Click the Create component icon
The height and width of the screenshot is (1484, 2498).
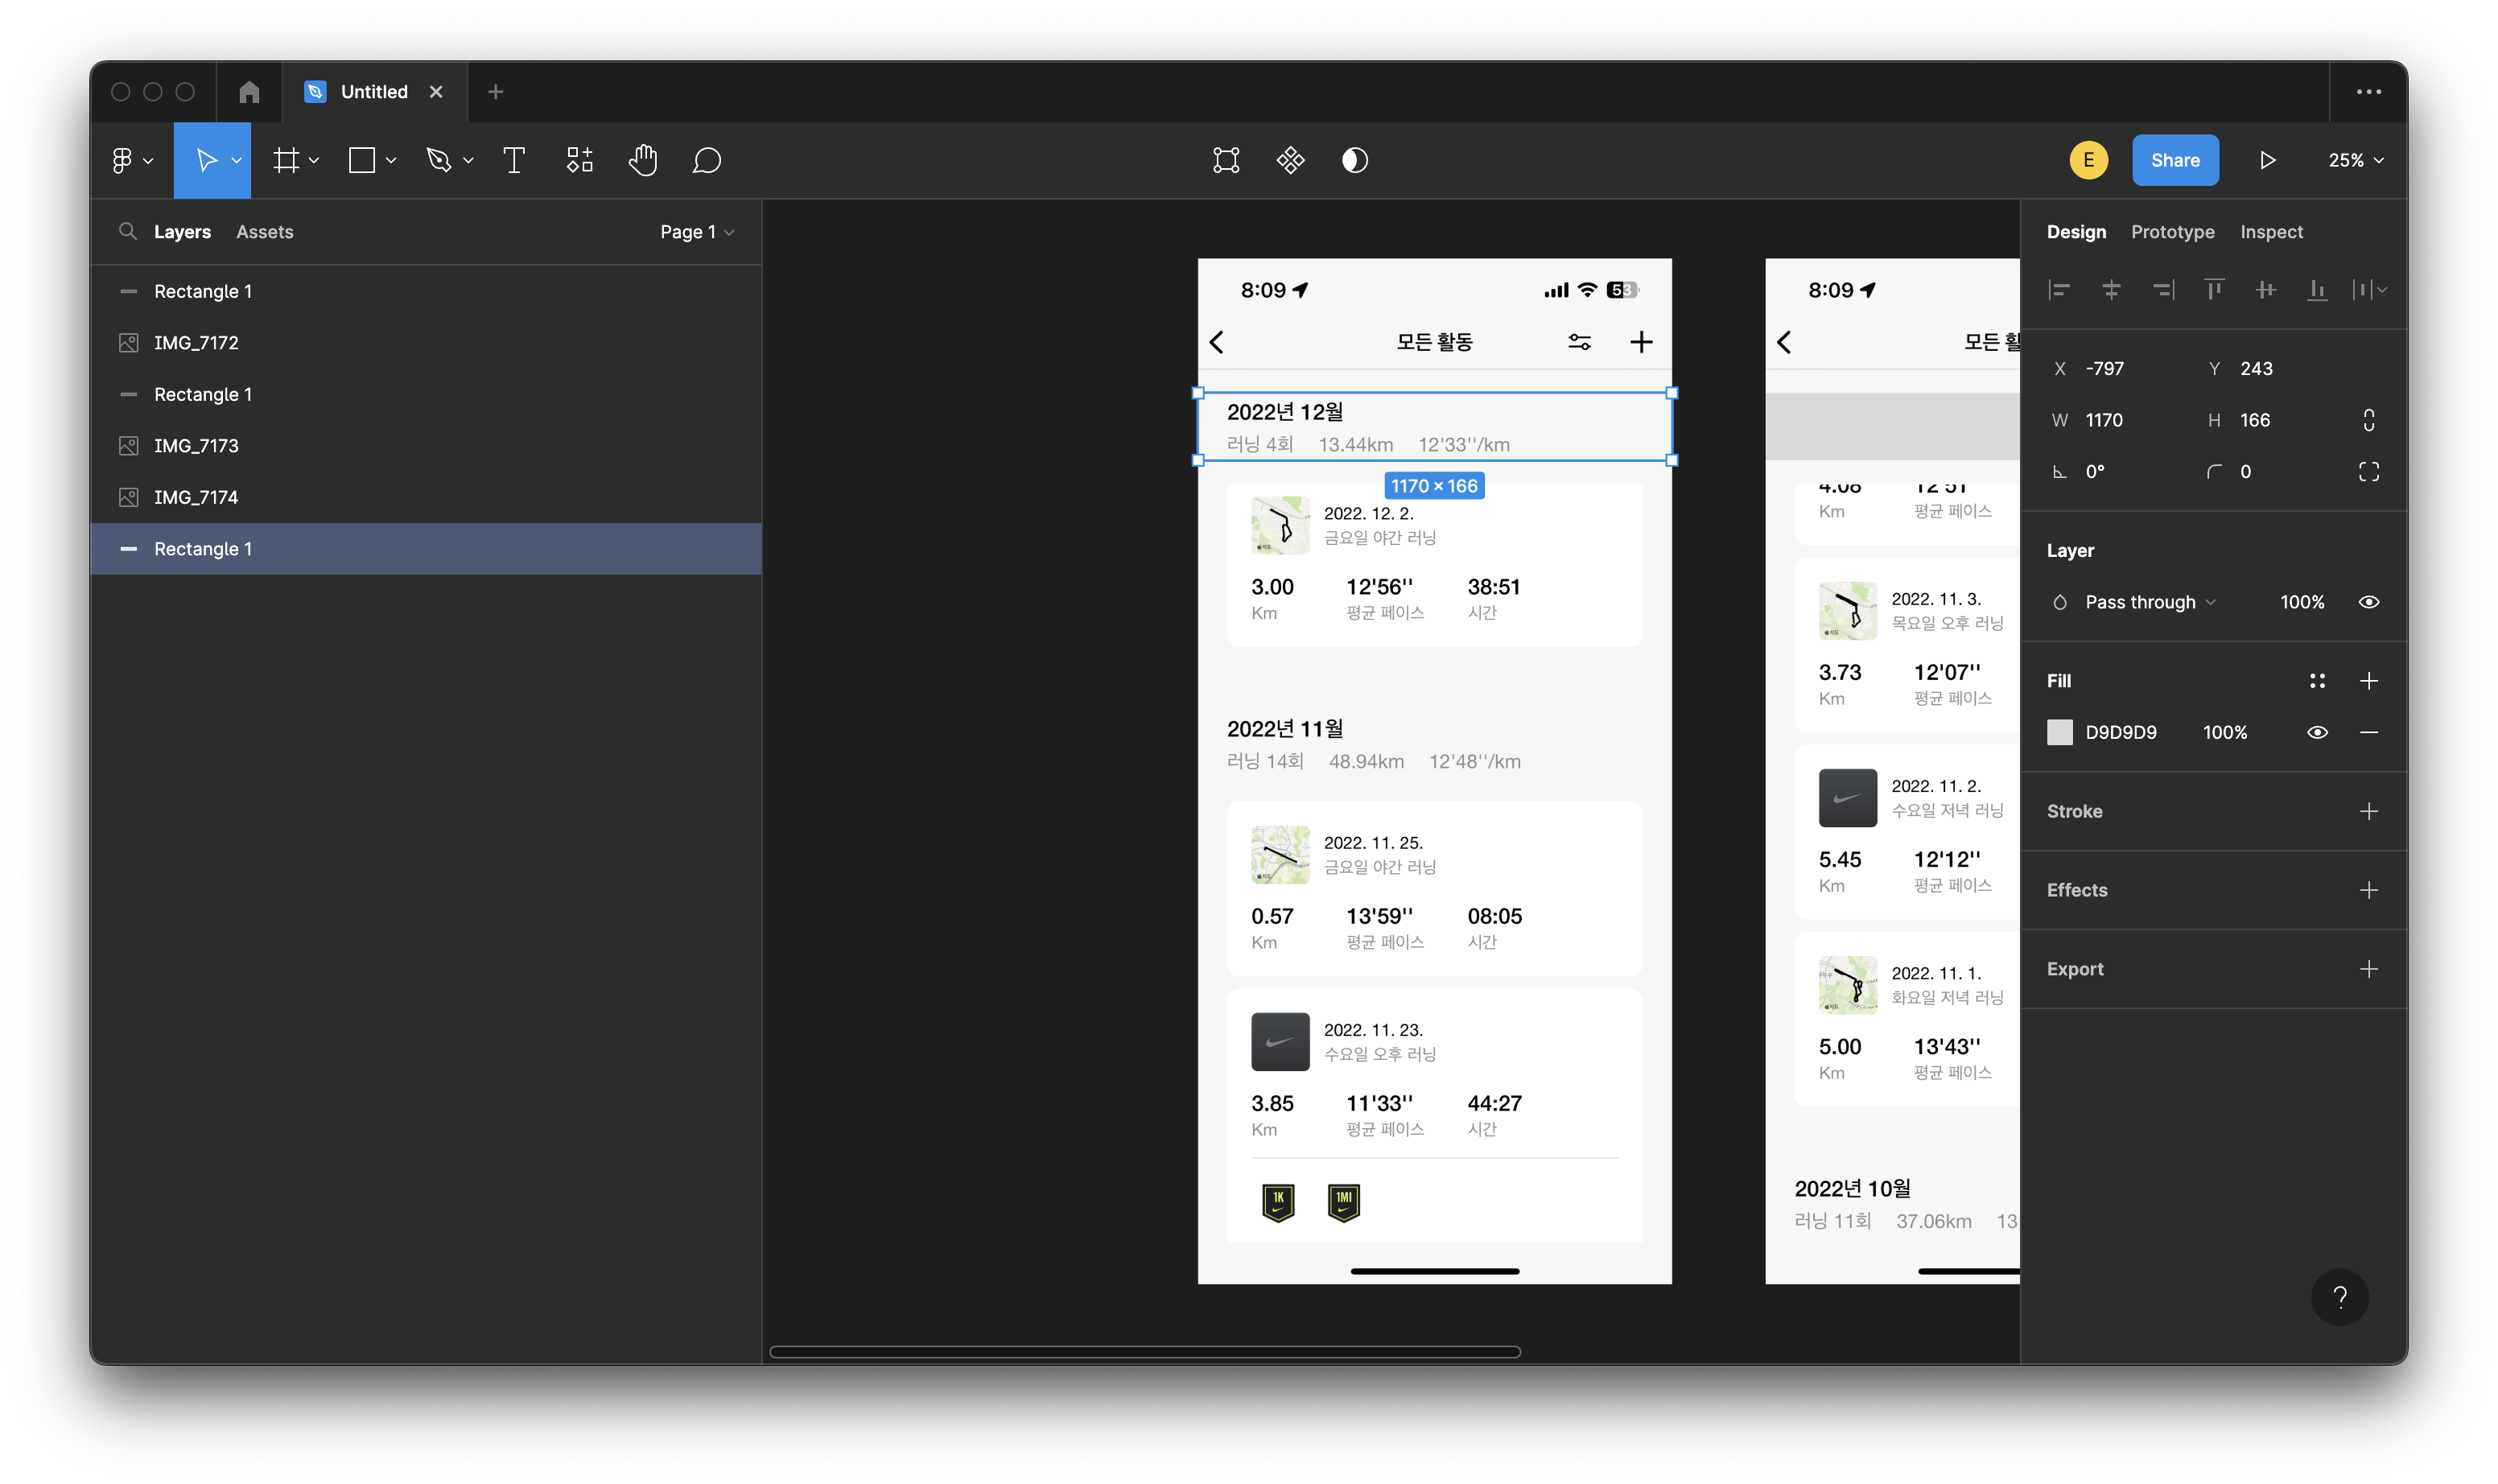click(1290, 160)
